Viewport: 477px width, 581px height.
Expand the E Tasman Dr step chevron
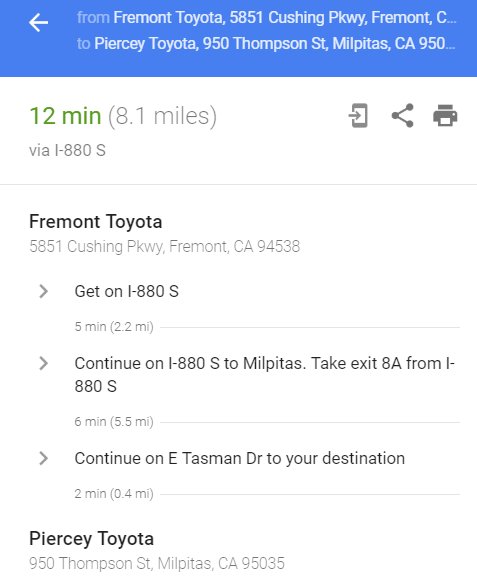click(44, 458)
